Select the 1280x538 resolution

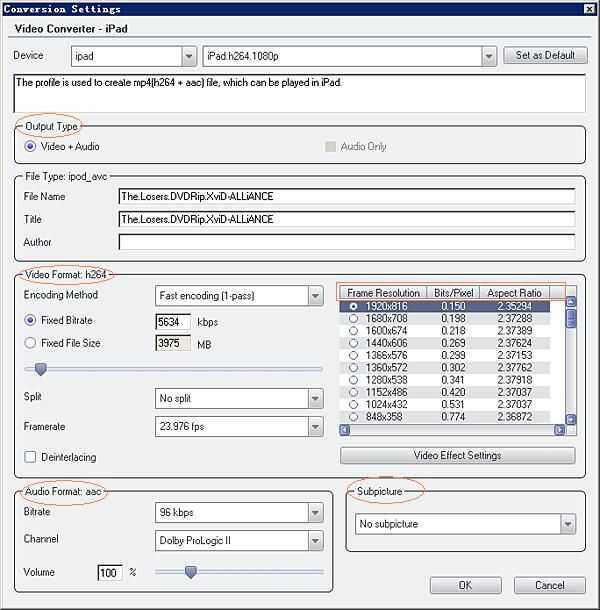pyautogui.click(x=445, y=380)
